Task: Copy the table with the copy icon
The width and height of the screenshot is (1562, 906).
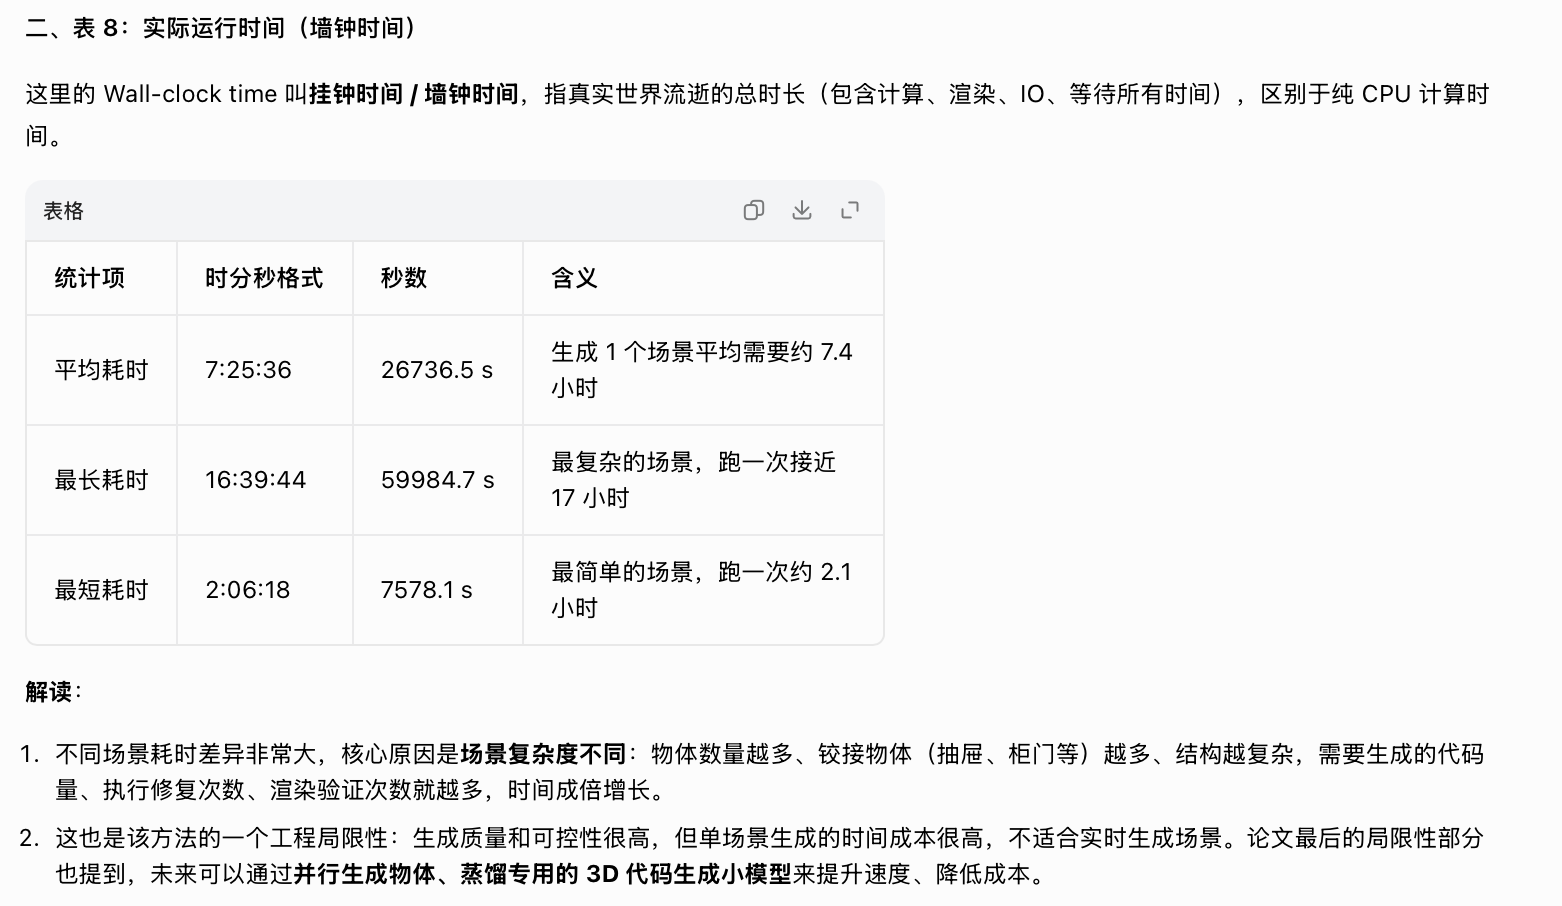Action: pyautogui.click(x=754, y=210)
